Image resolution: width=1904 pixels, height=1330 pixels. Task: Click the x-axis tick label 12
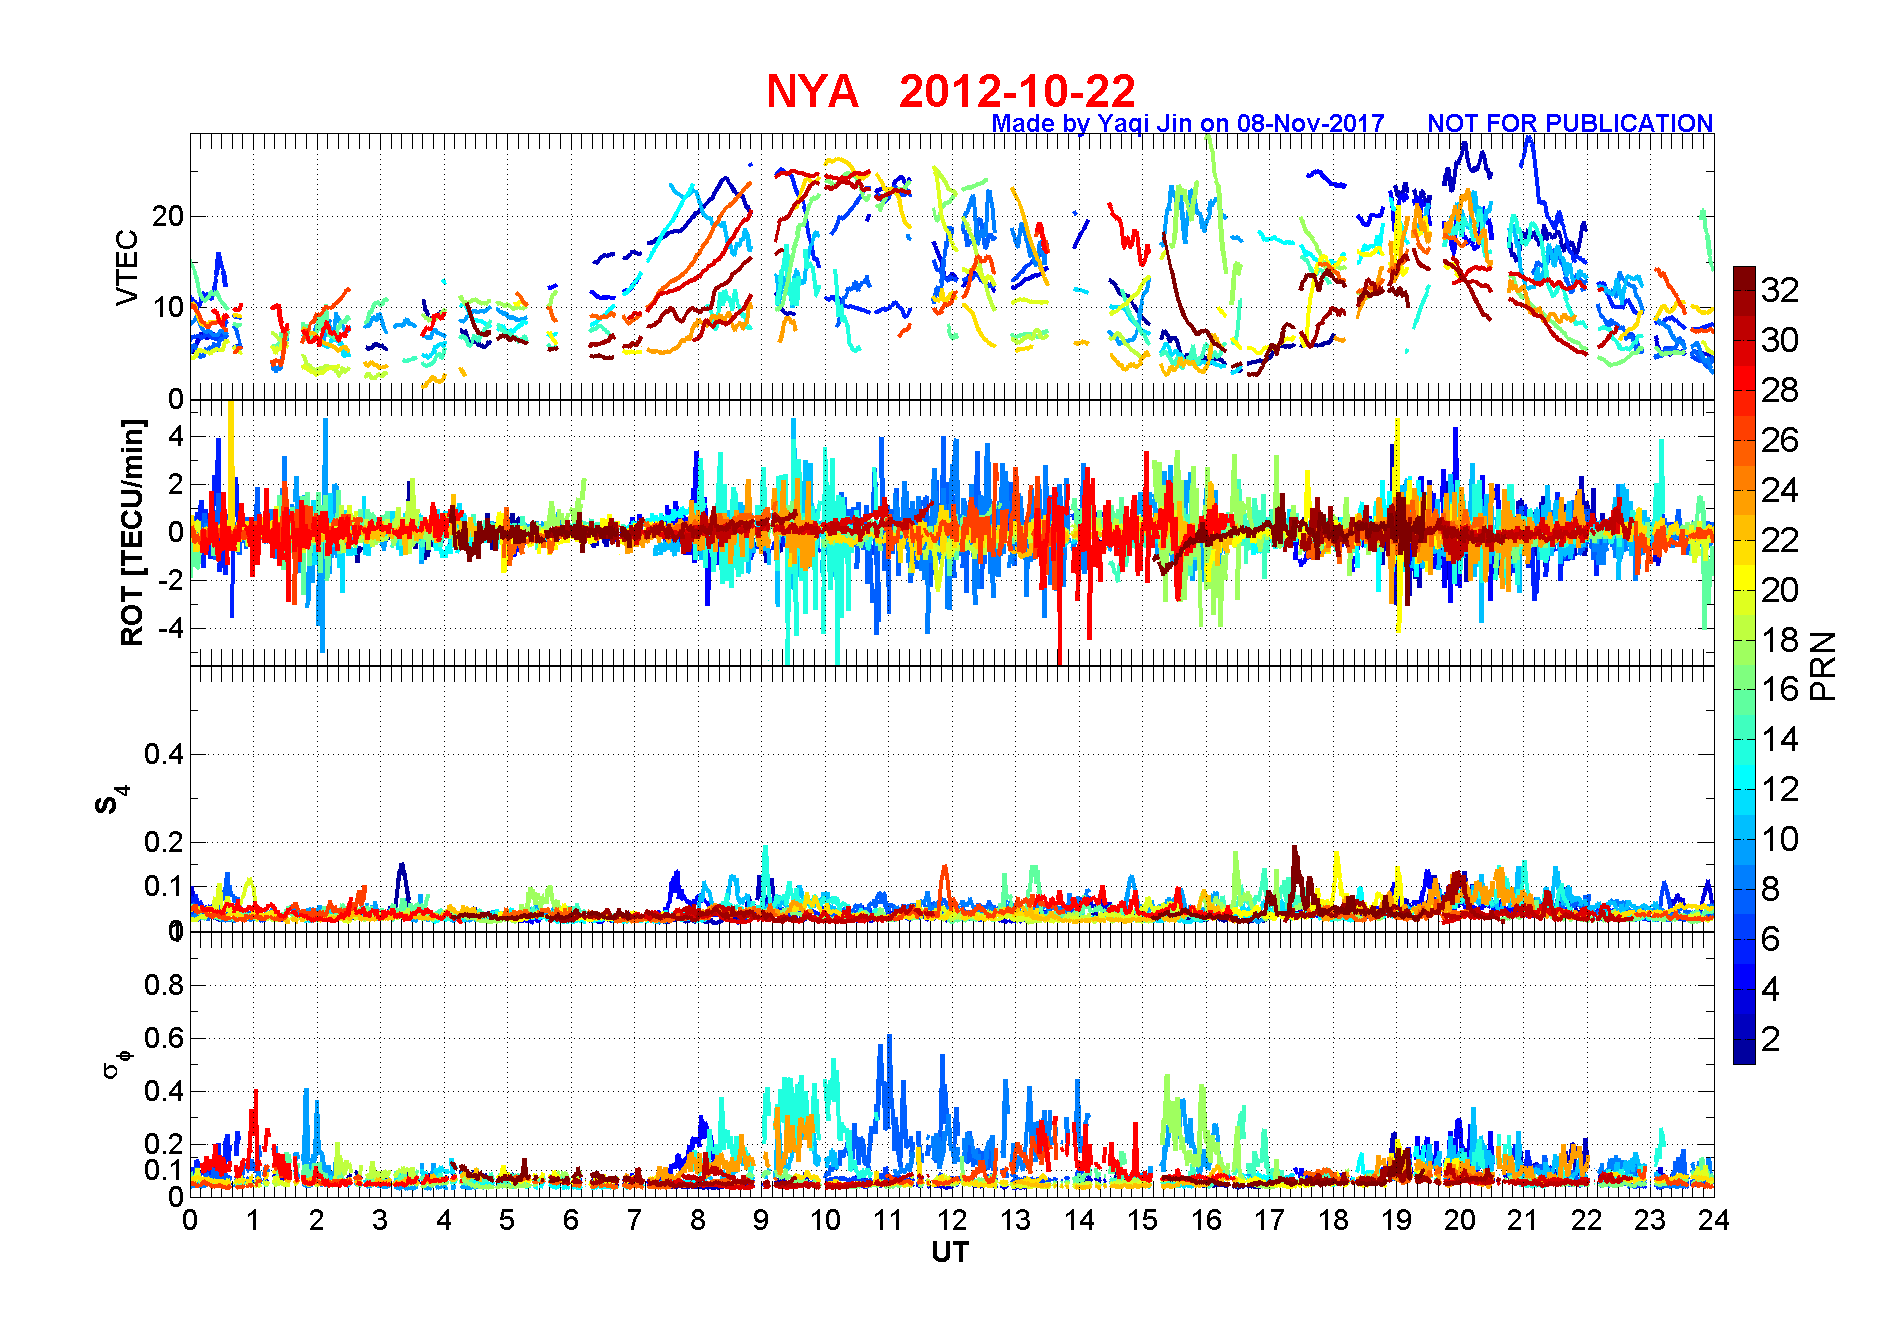click(x=952, y=1220)
